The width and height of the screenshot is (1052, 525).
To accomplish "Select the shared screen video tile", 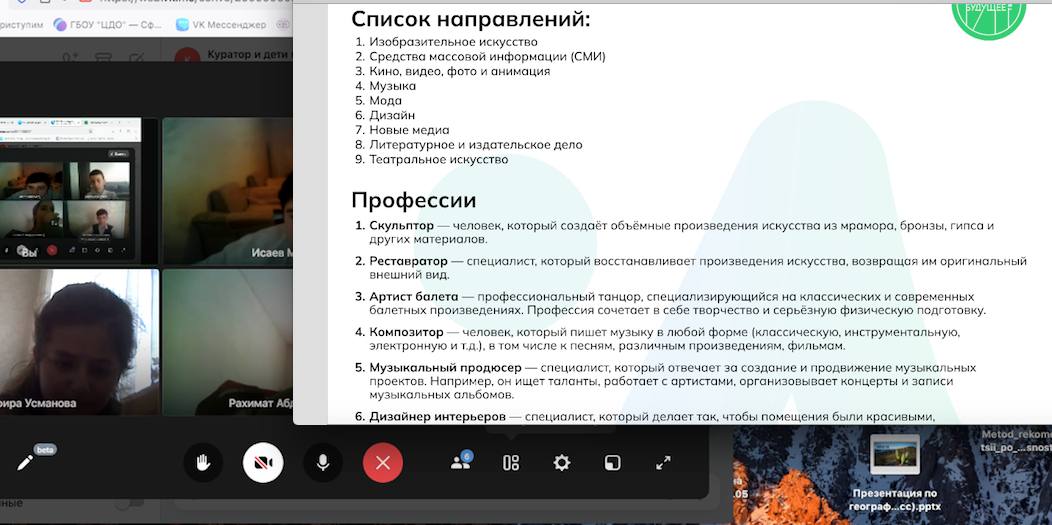I will coord(78,190).
